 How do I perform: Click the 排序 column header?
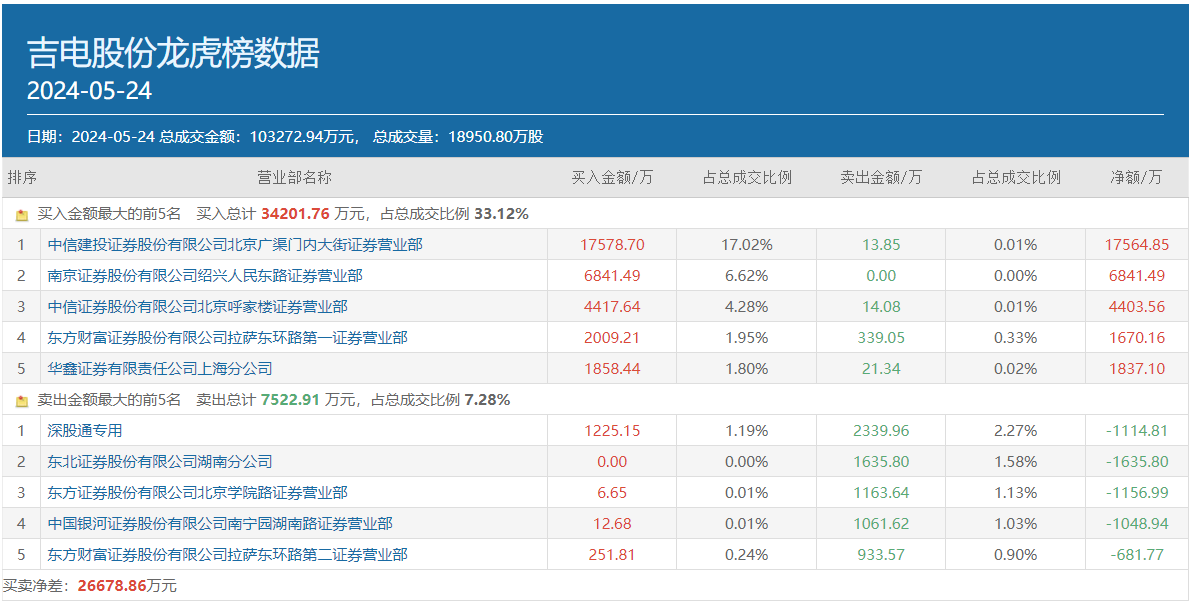click(22, 178)
